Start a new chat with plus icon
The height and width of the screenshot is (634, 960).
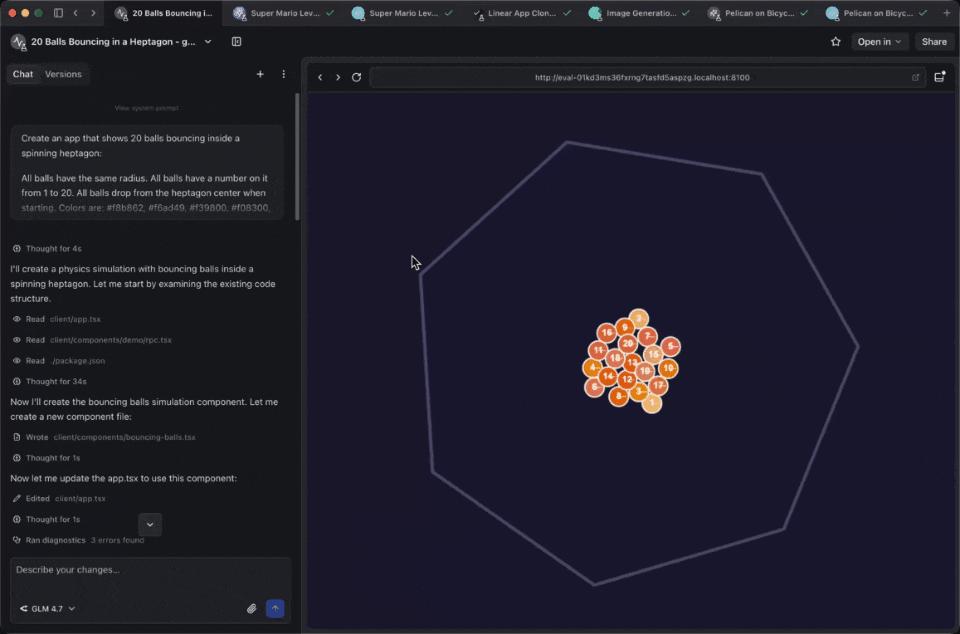tap(260, 74)
